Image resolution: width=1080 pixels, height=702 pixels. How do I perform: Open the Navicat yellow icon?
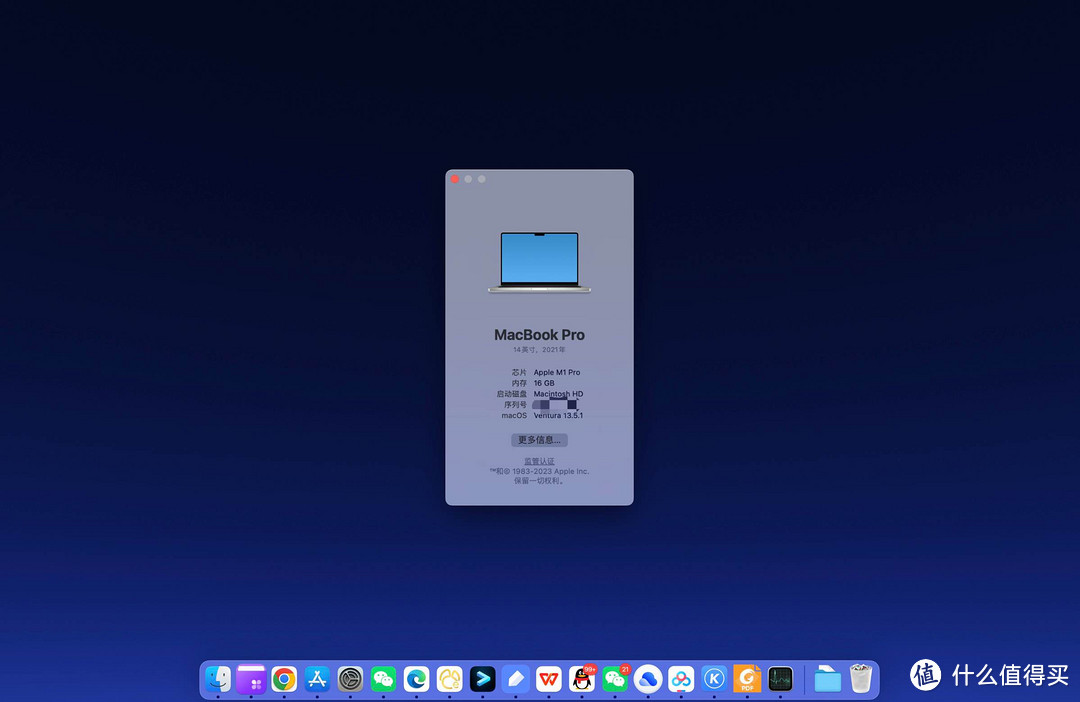point(450,679)
